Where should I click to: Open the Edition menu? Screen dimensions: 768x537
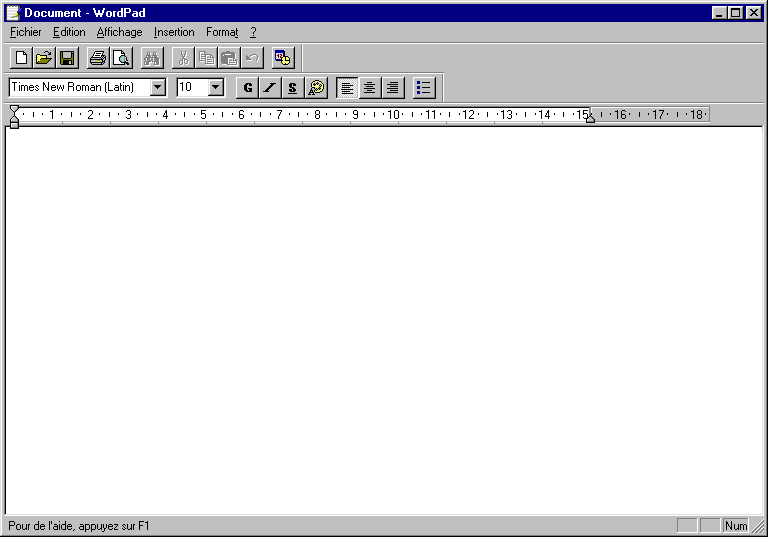pos(69,32)
